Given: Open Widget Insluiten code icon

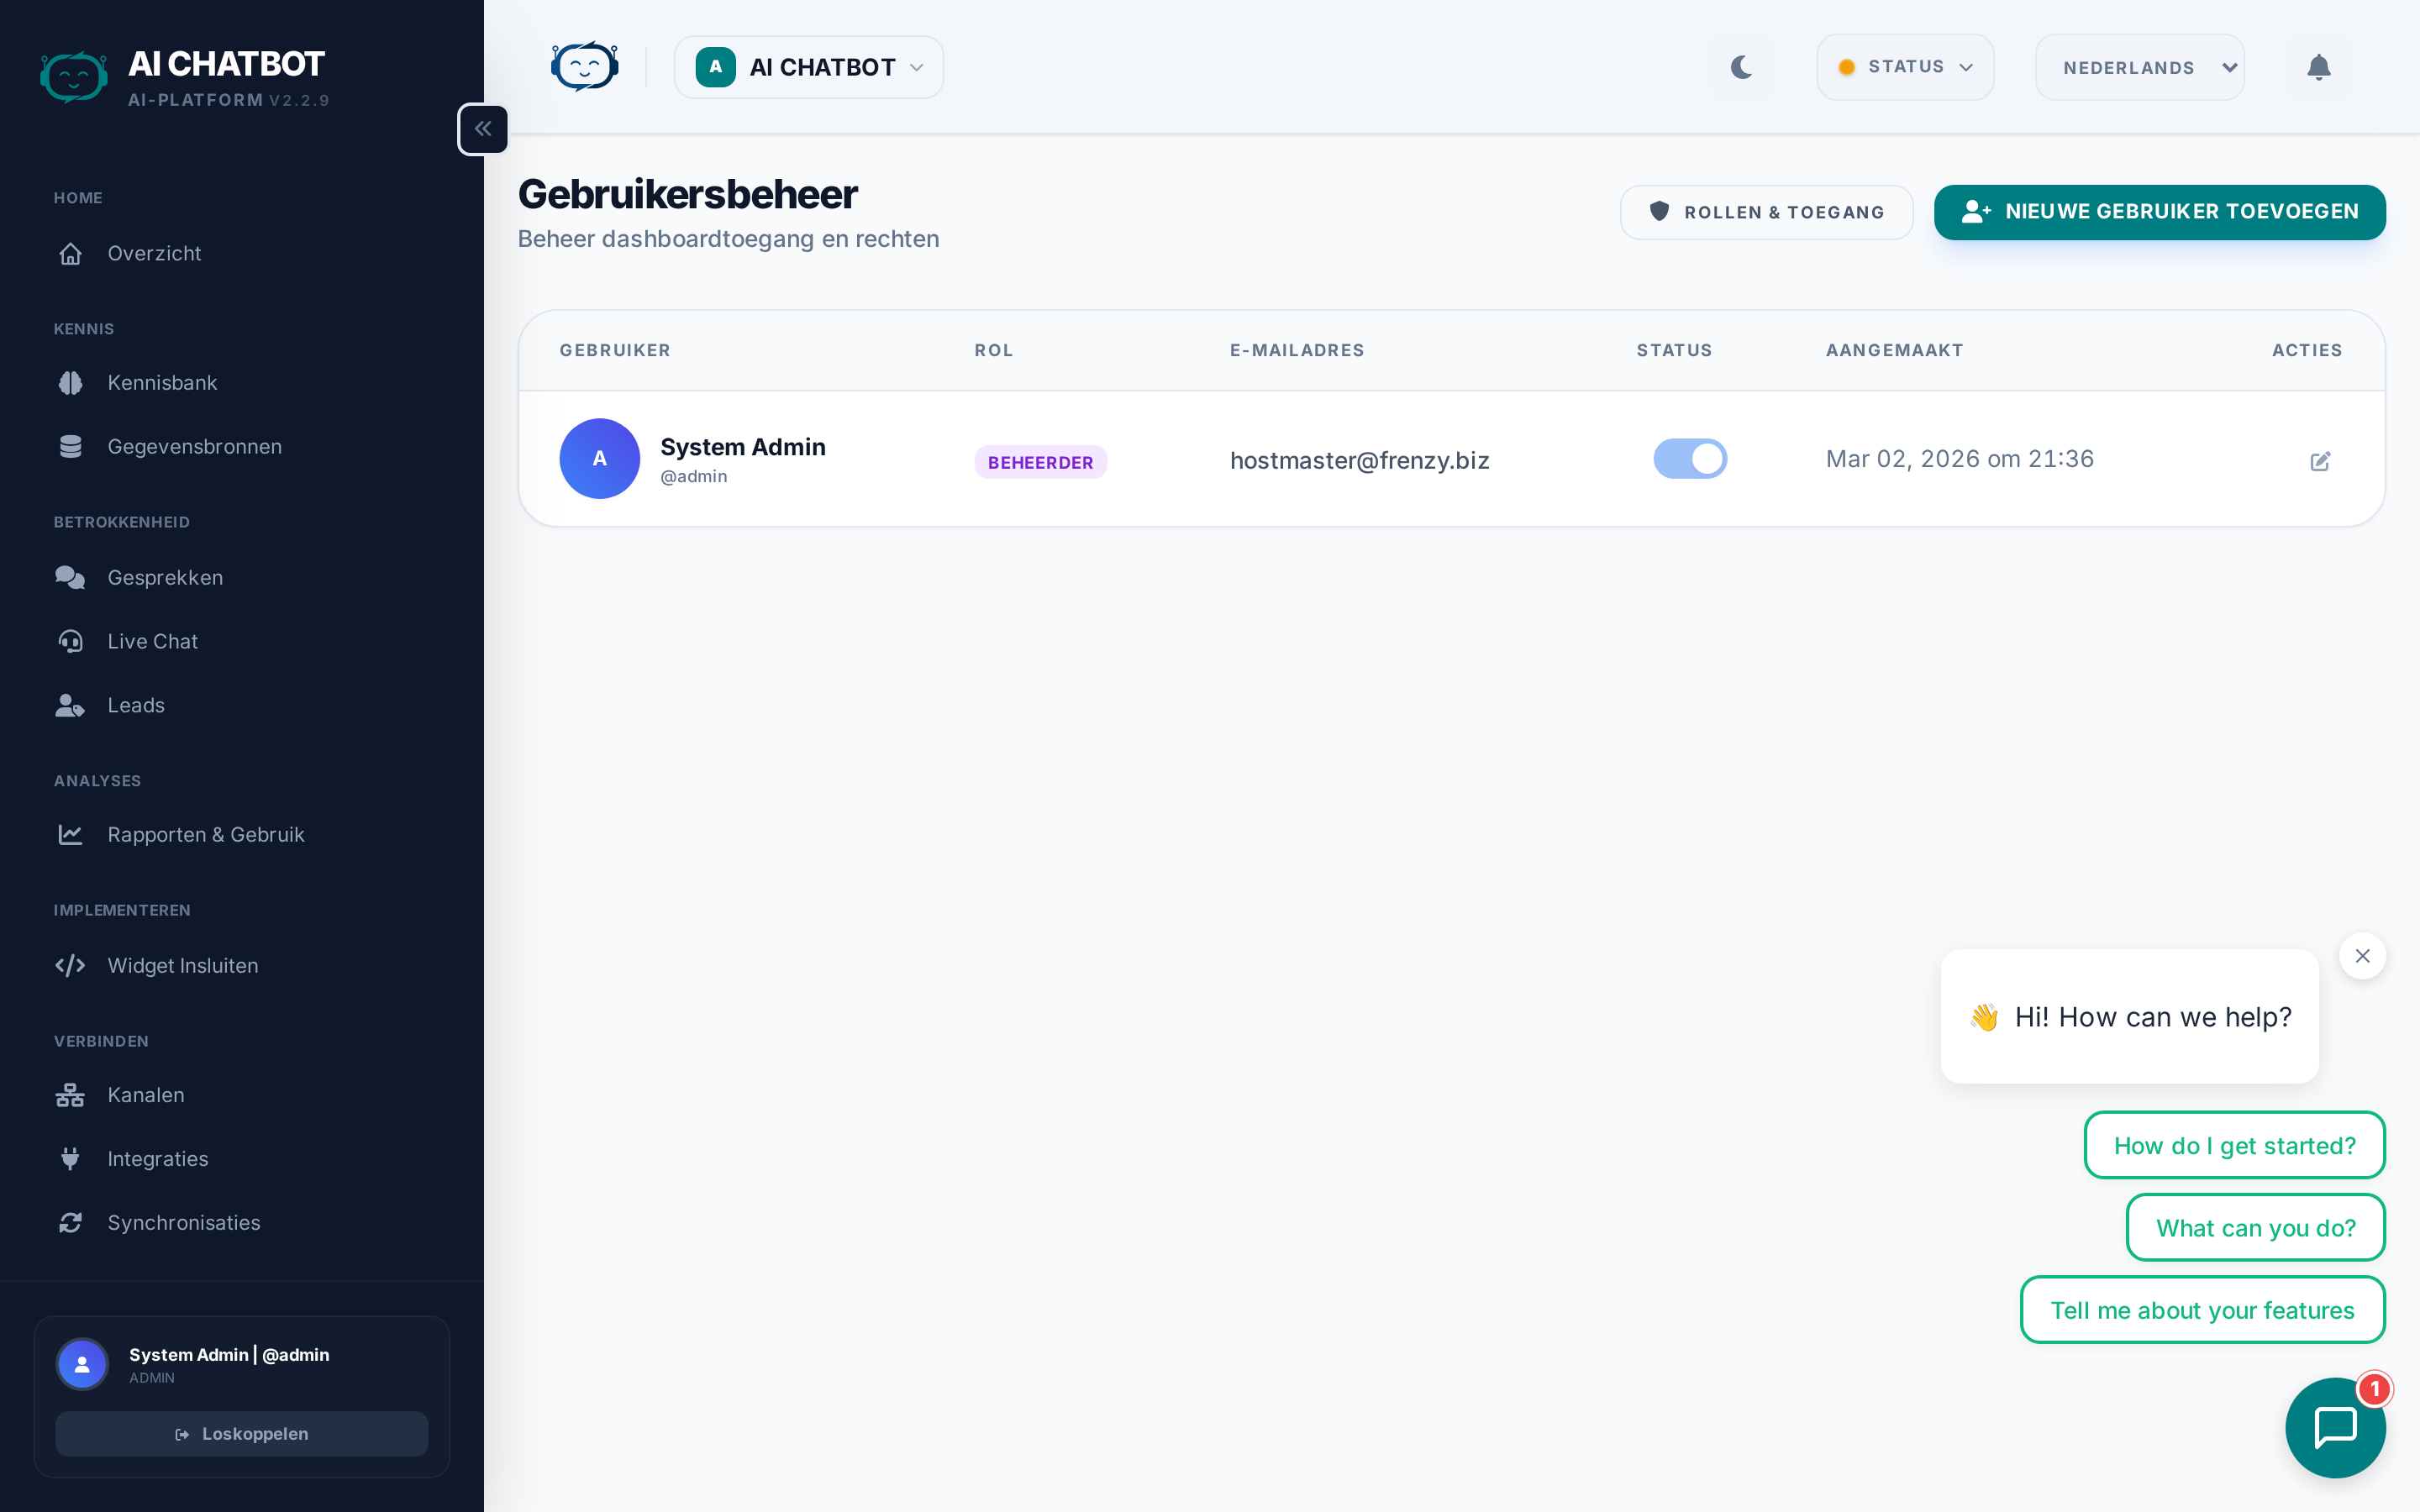Looking at the screenshot, I should (x=70, y=965).
